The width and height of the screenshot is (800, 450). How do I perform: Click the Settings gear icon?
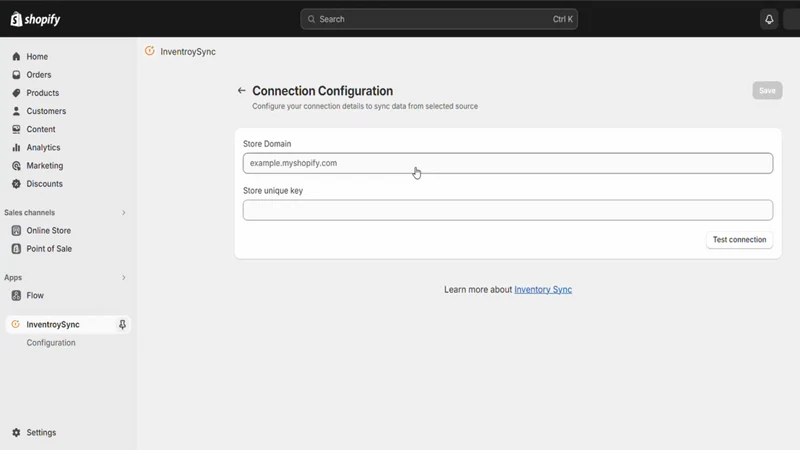(x=16, y=432)
